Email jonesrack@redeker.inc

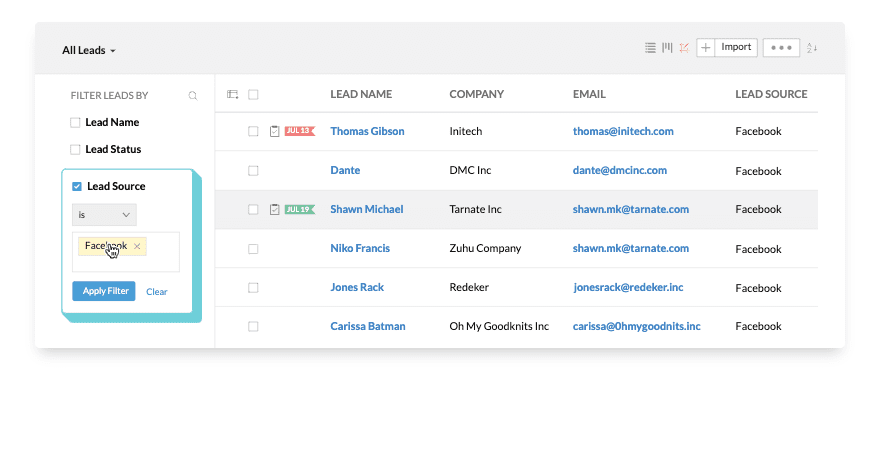[x=628, y=287]
